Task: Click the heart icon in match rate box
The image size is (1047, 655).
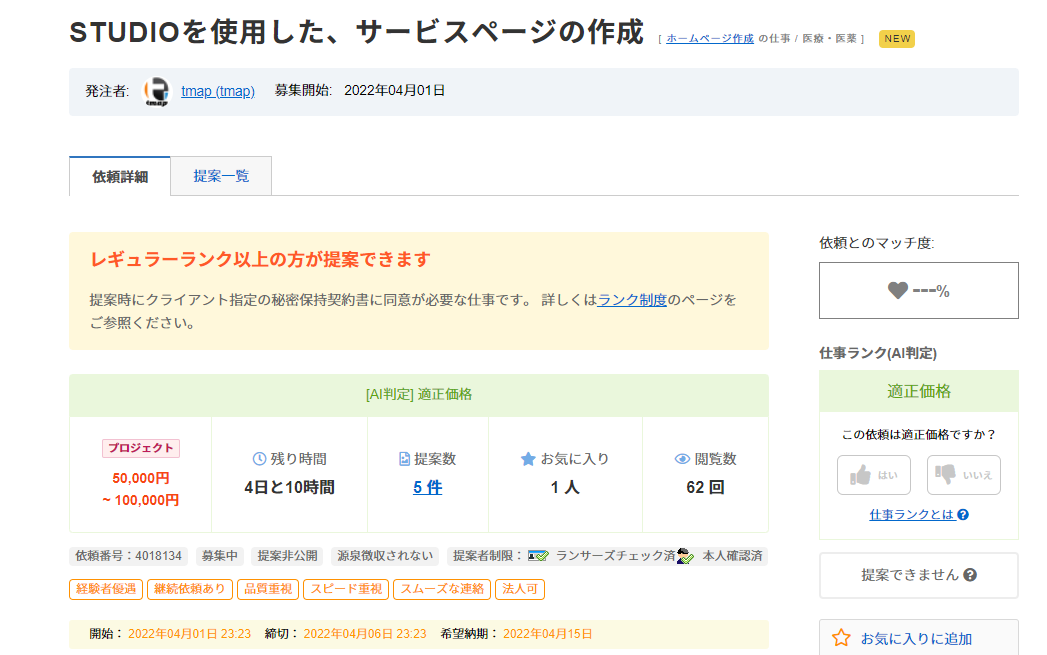Action: coord(897,290)
